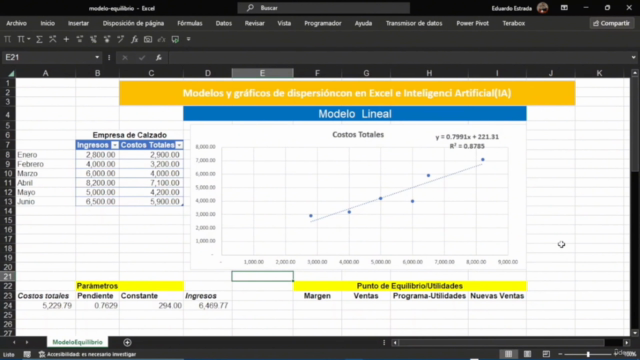Image resolution: width=640 pixels, height=360 pixels.
Task: Click the macro record icon in status bar
Action: click(x=27, y=354)
